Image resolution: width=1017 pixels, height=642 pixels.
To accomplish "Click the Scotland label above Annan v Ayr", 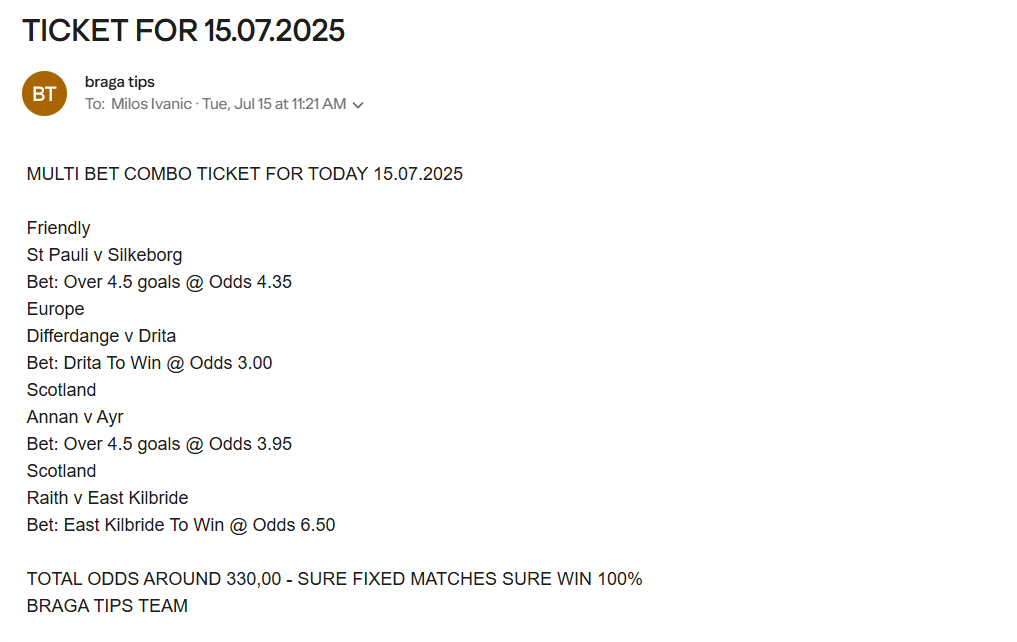I will [x=62, y=390].
